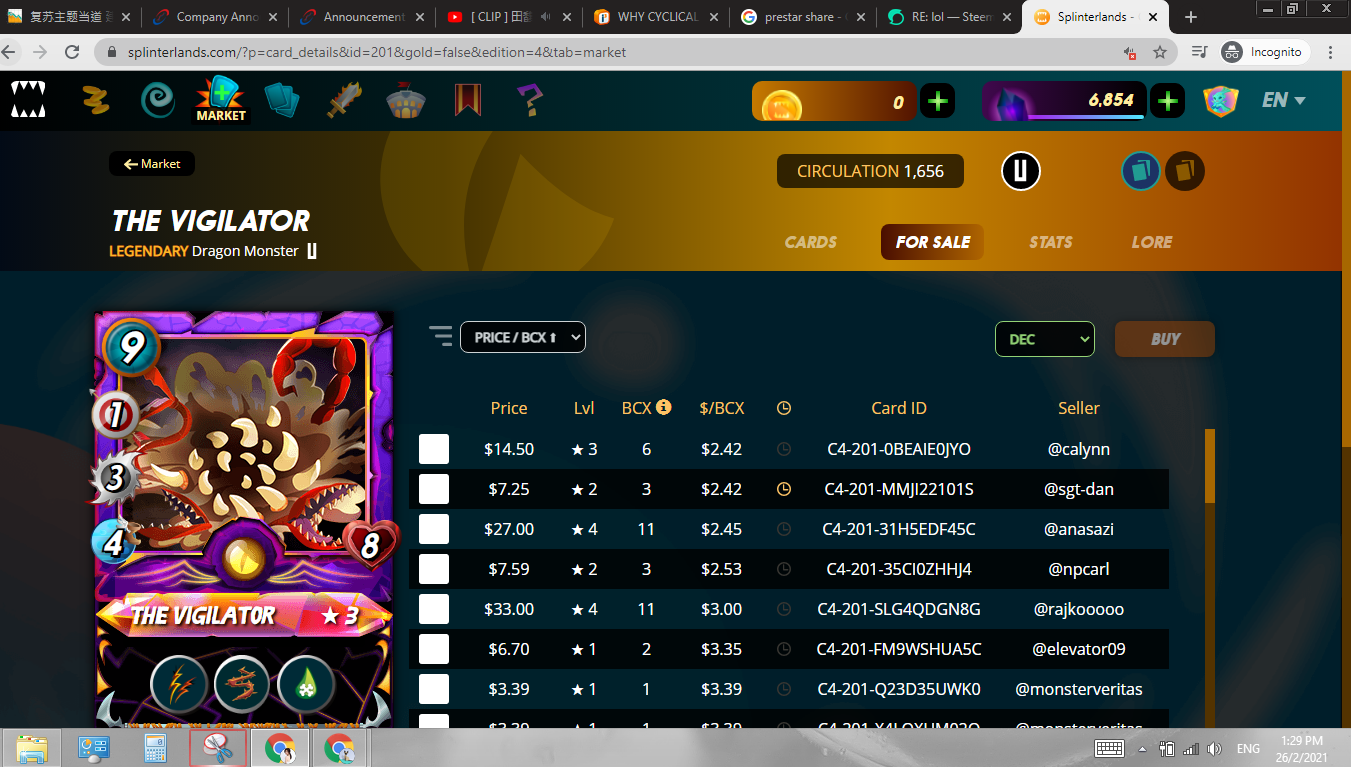Image resolution: width=1351 pixels, height=767 pixels.
Task: Click the red heart health icon showing 8
Action: point(371,546)
